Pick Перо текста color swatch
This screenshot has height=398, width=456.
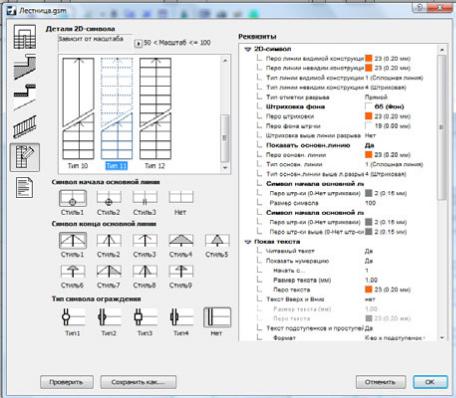pyautogui.click(x=369, y=289)
